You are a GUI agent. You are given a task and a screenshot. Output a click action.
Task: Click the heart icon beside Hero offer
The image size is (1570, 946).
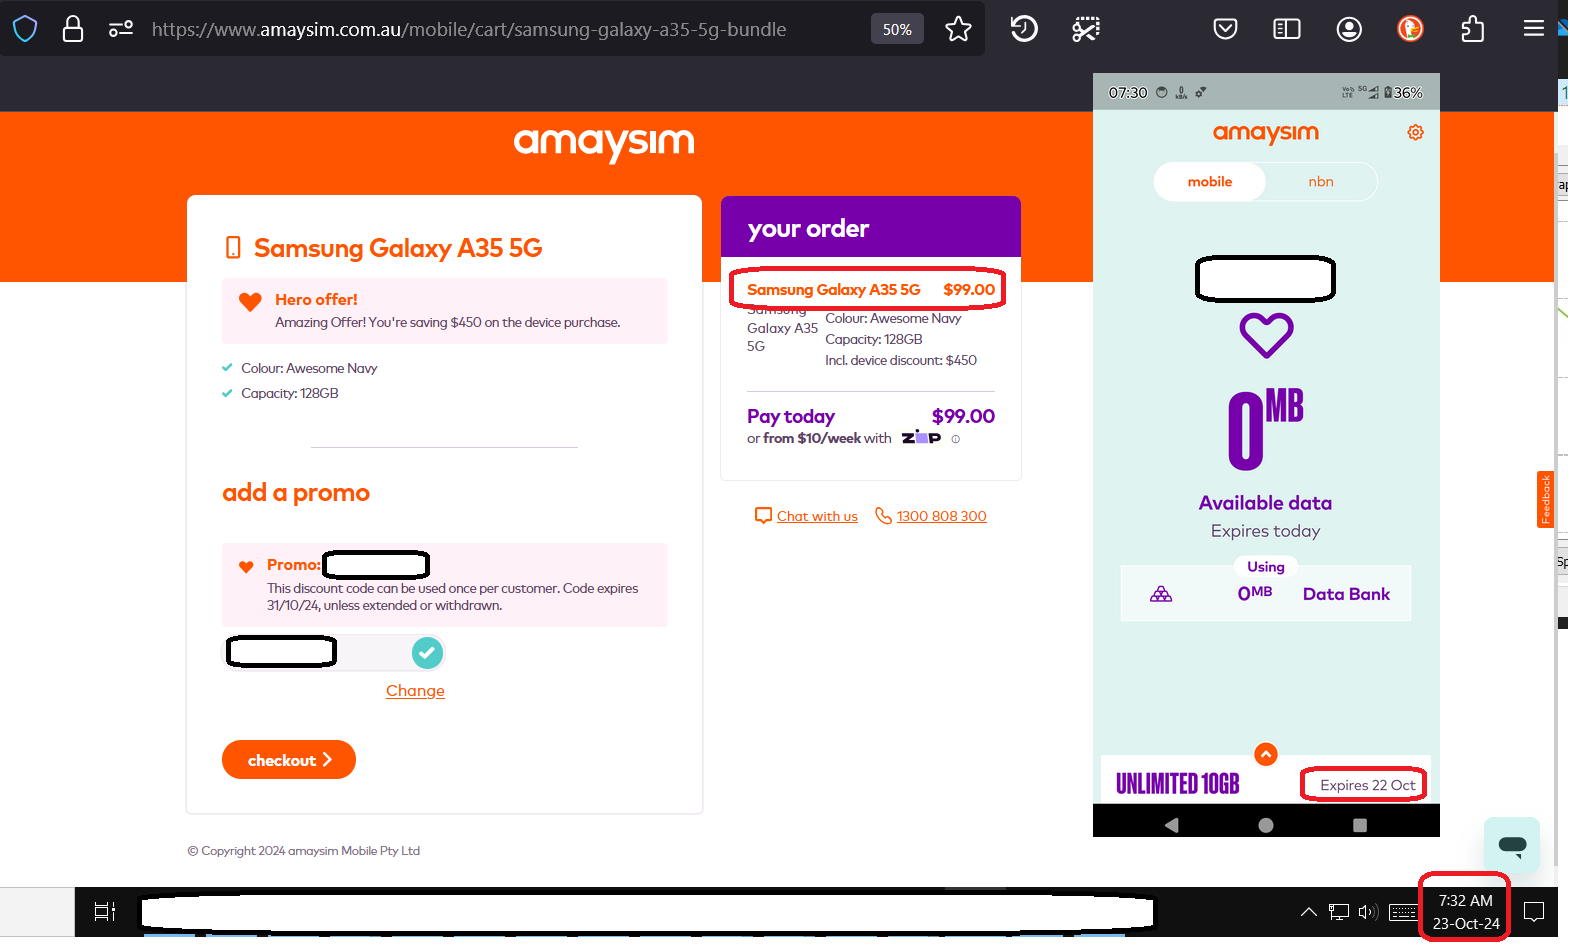click(x=250, y=301)
